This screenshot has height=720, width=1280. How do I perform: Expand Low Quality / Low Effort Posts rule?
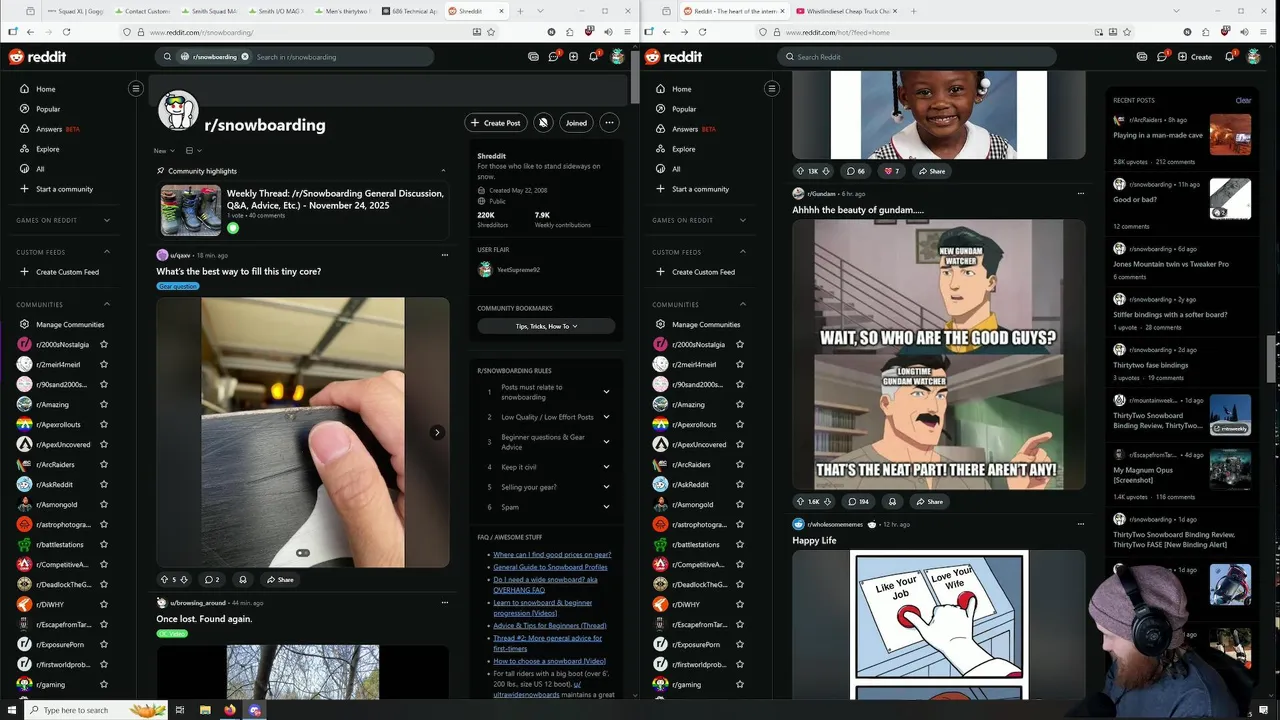(x=606, y=417)
